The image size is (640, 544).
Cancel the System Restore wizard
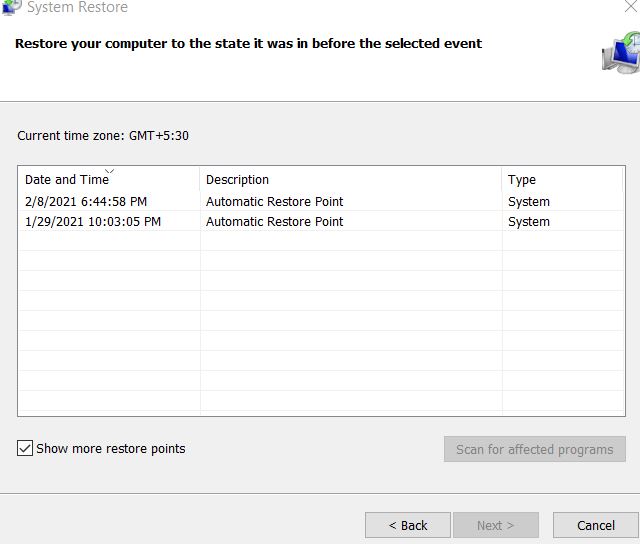(596, 525)
